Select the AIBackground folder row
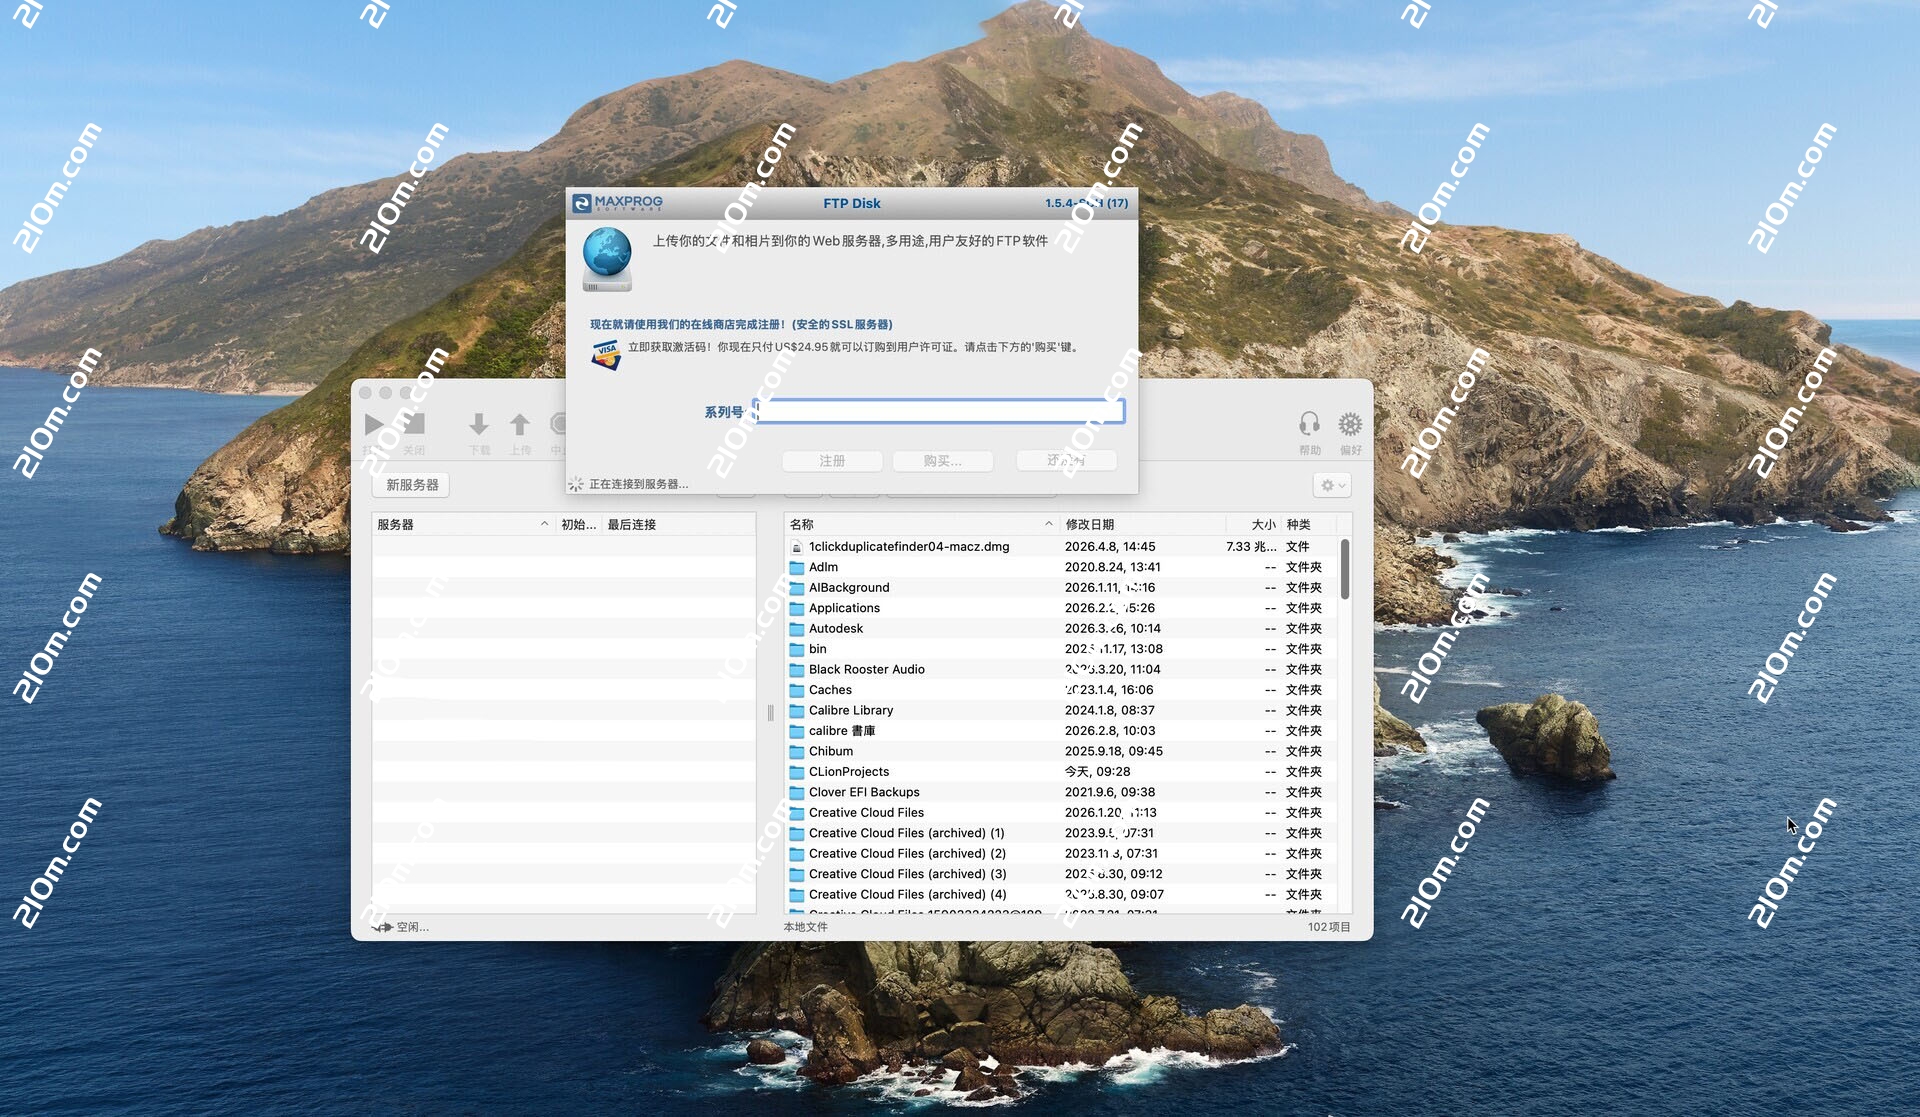Screen dimensions: 1920x1117 (1062, 588)
